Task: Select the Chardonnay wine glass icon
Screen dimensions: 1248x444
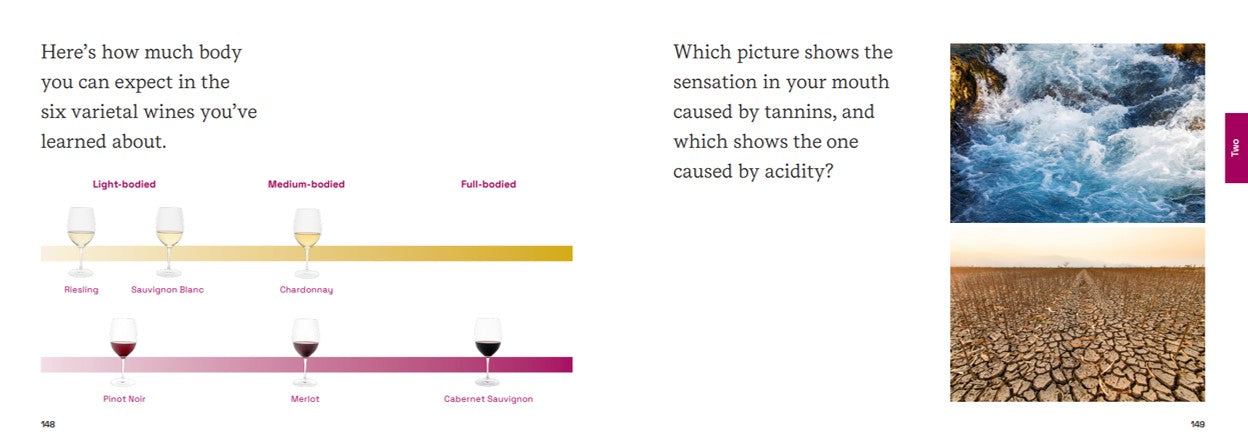Action: [307, 241]
